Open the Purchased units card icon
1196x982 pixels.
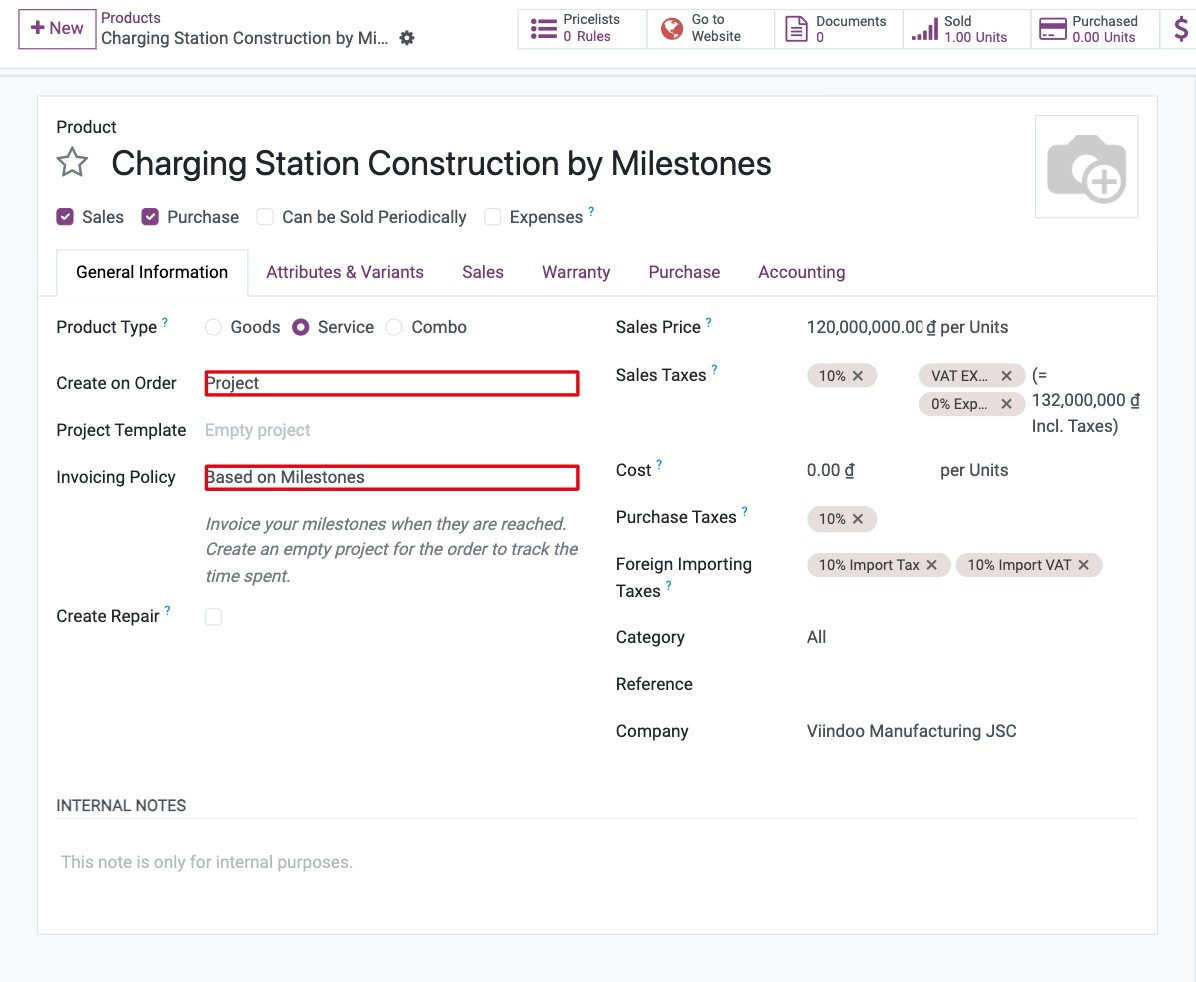[1053, 29]
